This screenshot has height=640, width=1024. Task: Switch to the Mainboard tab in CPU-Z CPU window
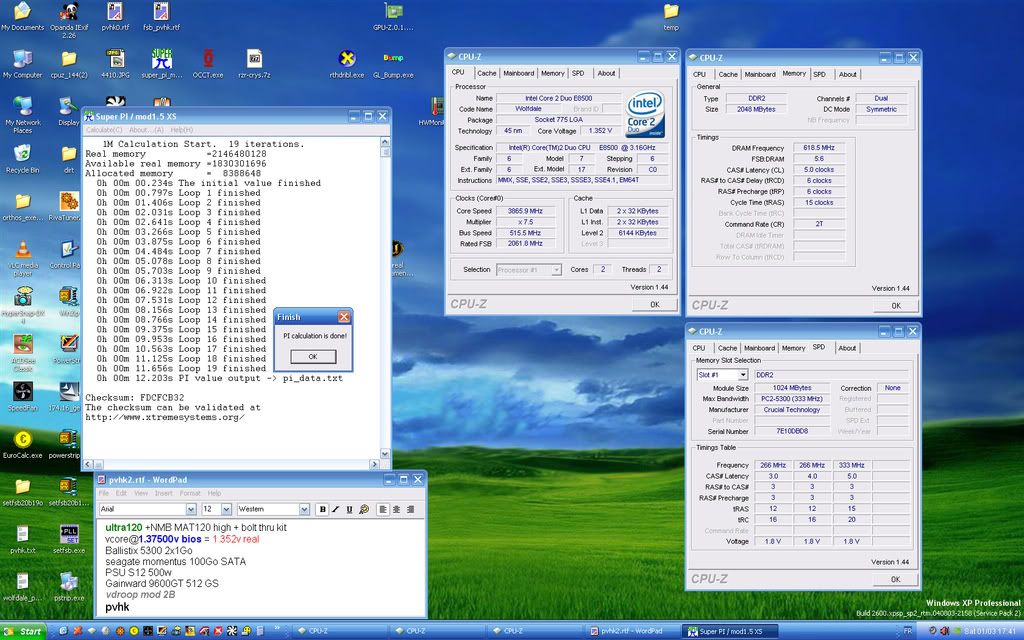tap(518, 73)
